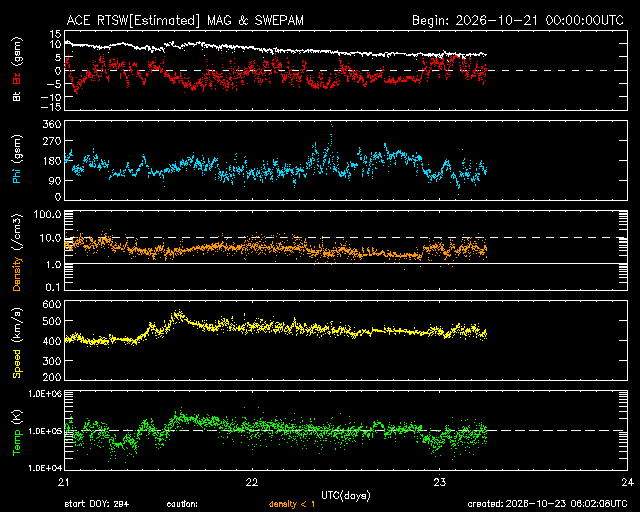The image size is (640, 512).
Task: Select the '-15' tick on Bt Bz axis
Action: pyautogui.click(x=52, y=107)
